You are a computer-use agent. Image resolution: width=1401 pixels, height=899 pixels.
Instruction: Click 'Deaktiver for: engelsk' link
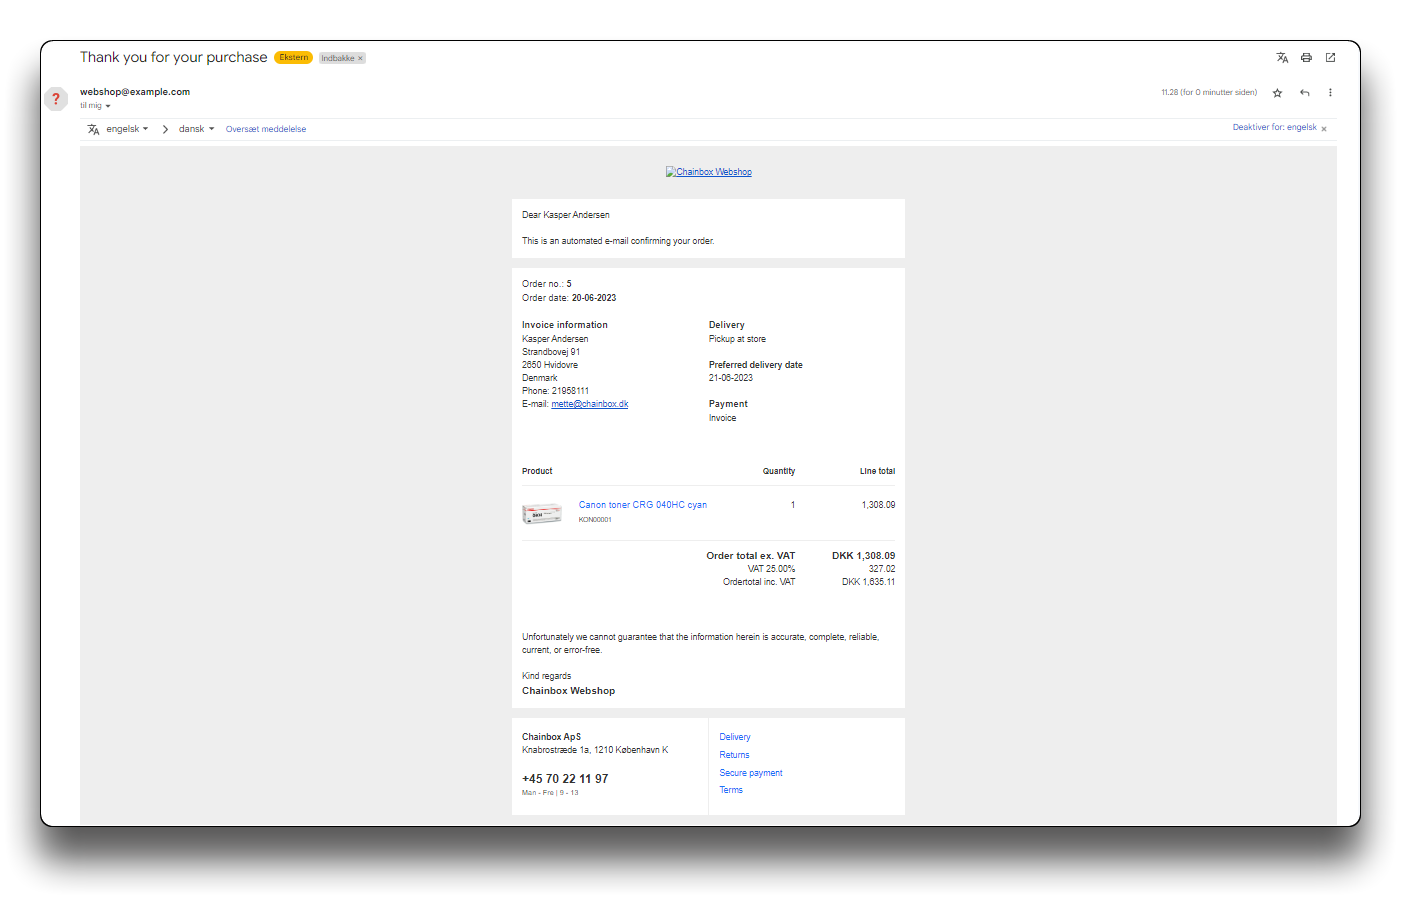click(x=1274, y=128)
